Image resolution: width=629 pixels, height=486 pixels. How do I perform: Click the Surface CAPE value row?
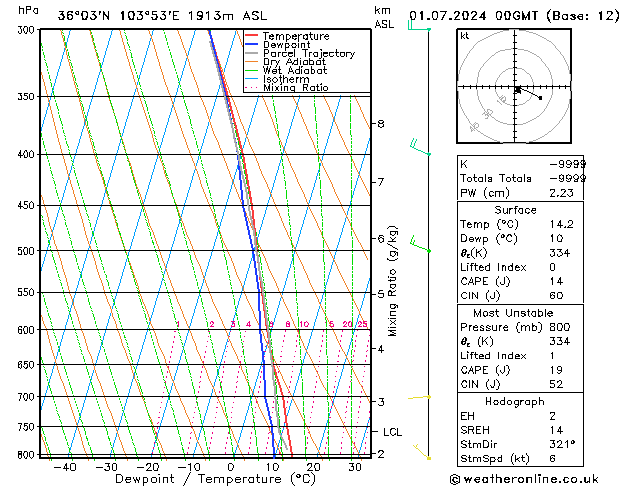click(520, 281)
